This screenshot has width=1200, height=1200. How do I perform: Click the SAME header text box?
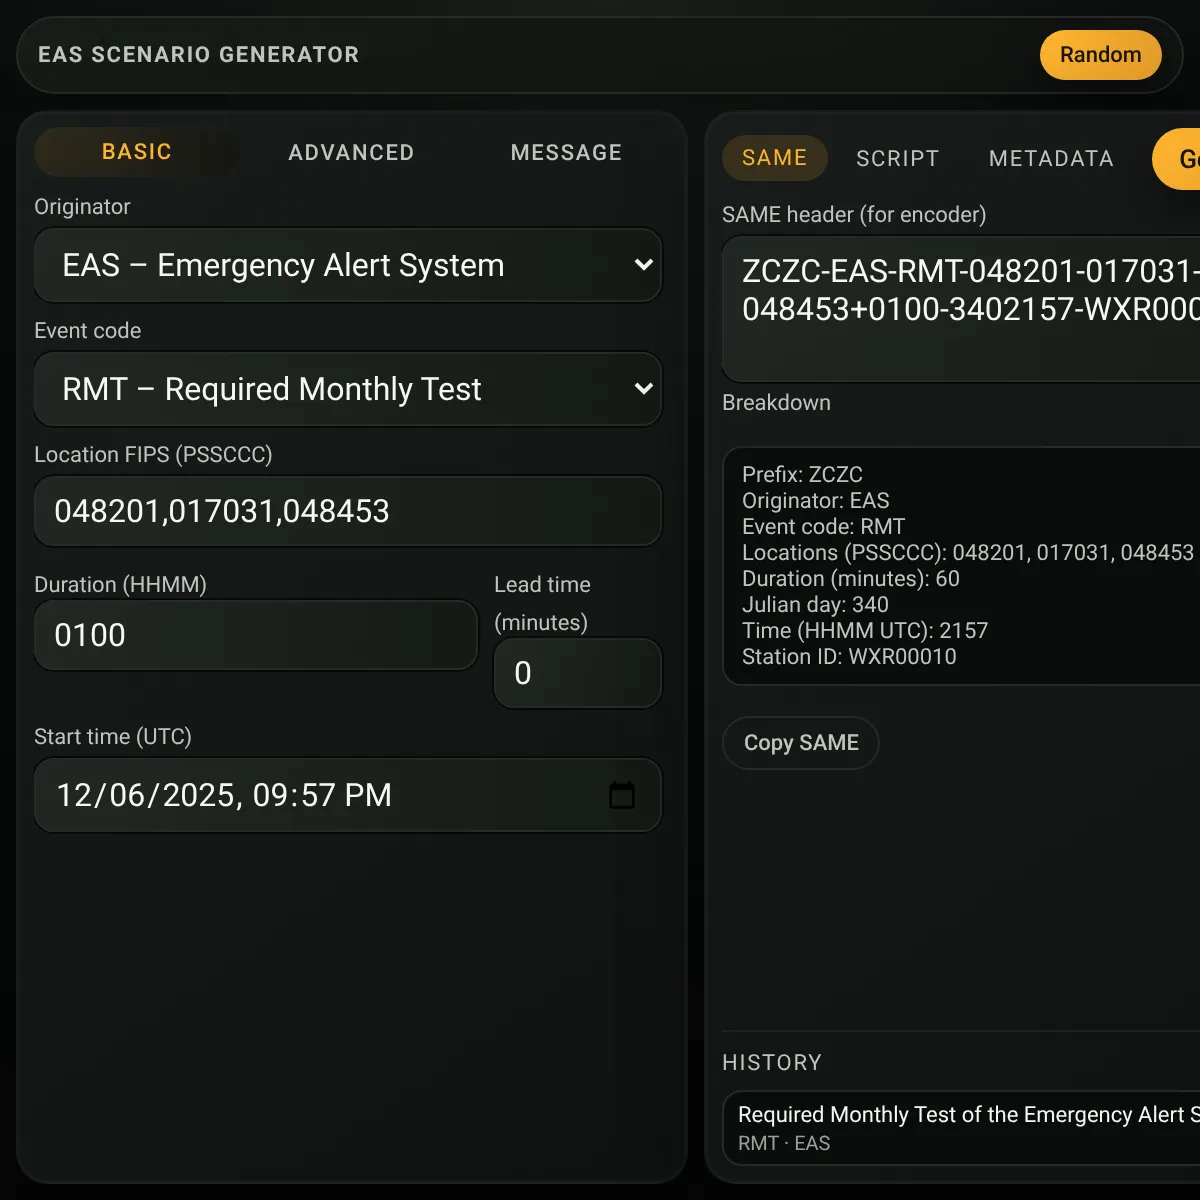(x=961, y=309)
